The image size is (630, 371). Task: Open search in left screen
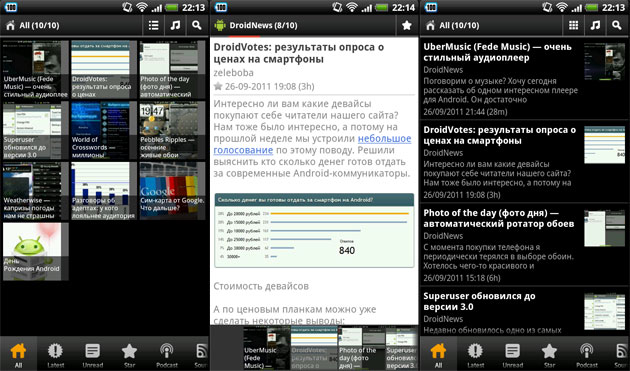tap(197, 25)
